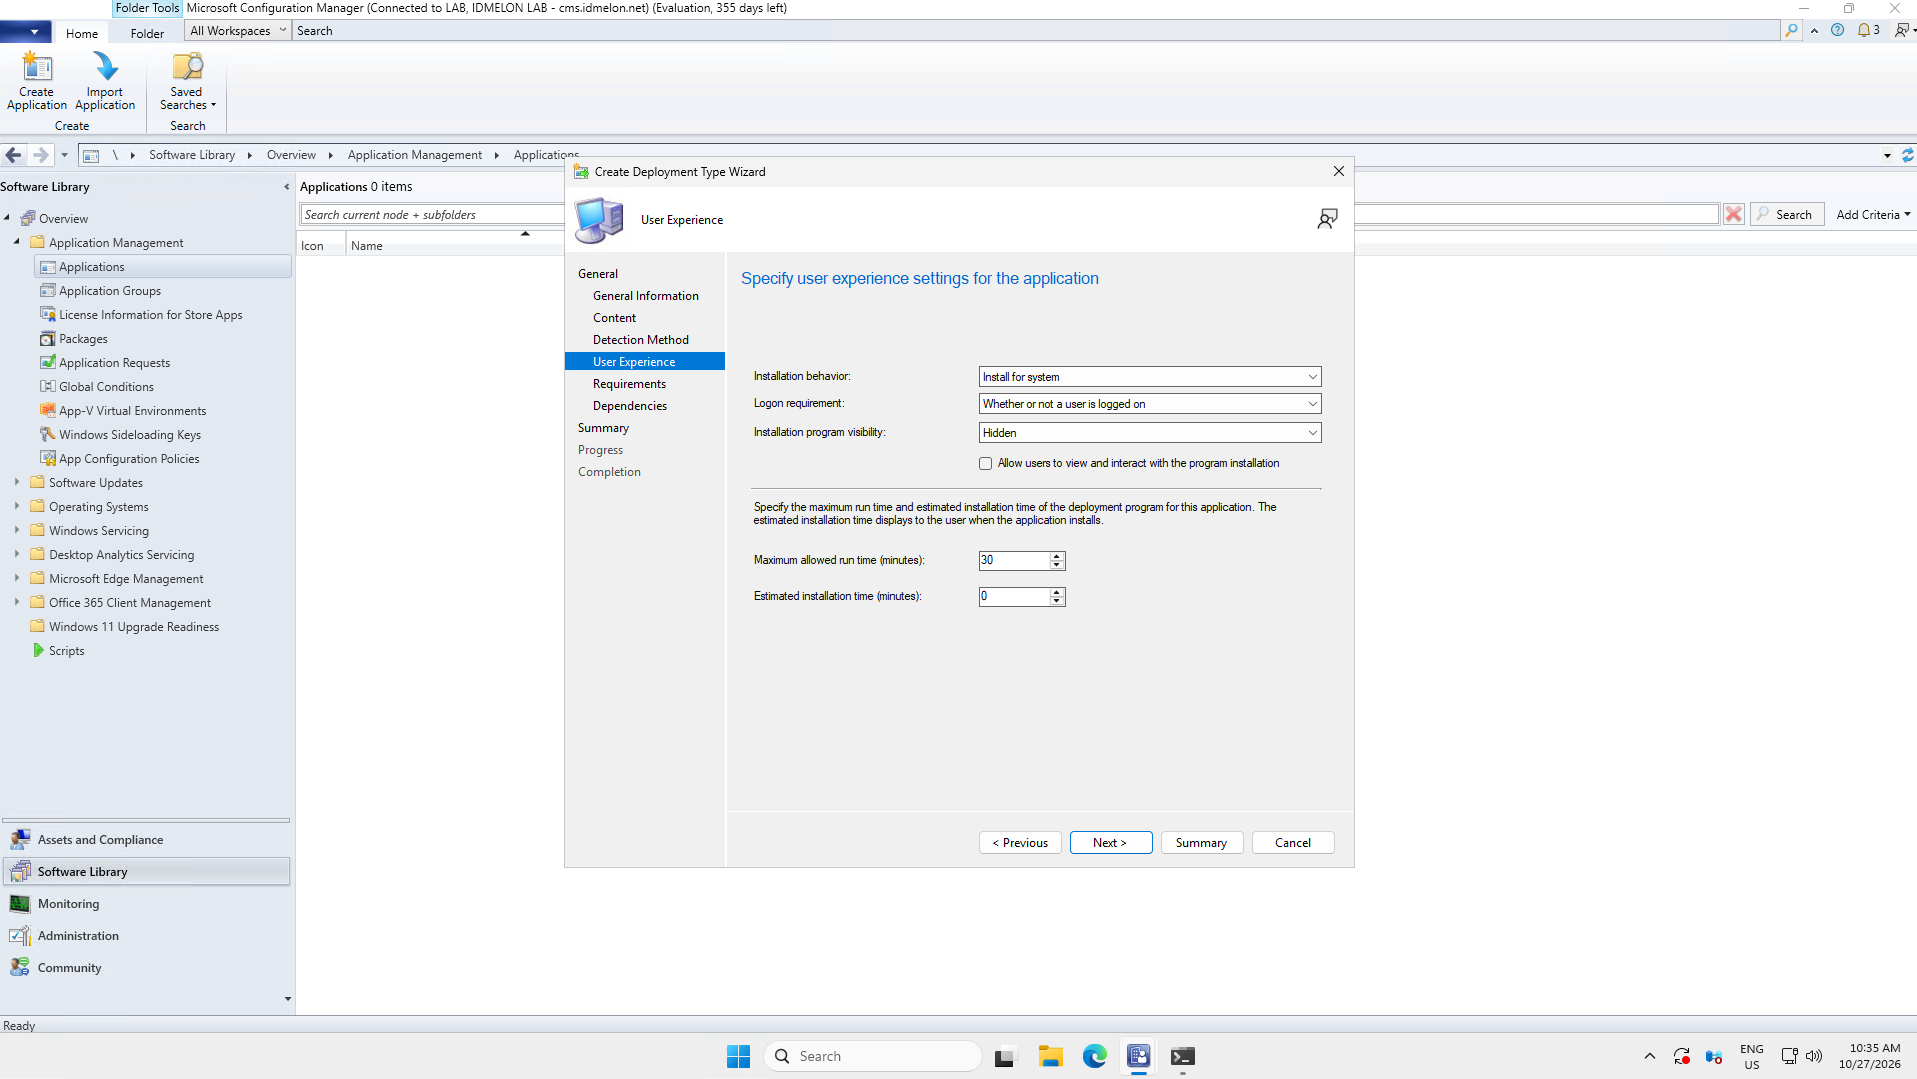This screenshot has width=1917, height=1079.
Task: Click the maximum allowed run time field
Action: tap(1014, 561)
